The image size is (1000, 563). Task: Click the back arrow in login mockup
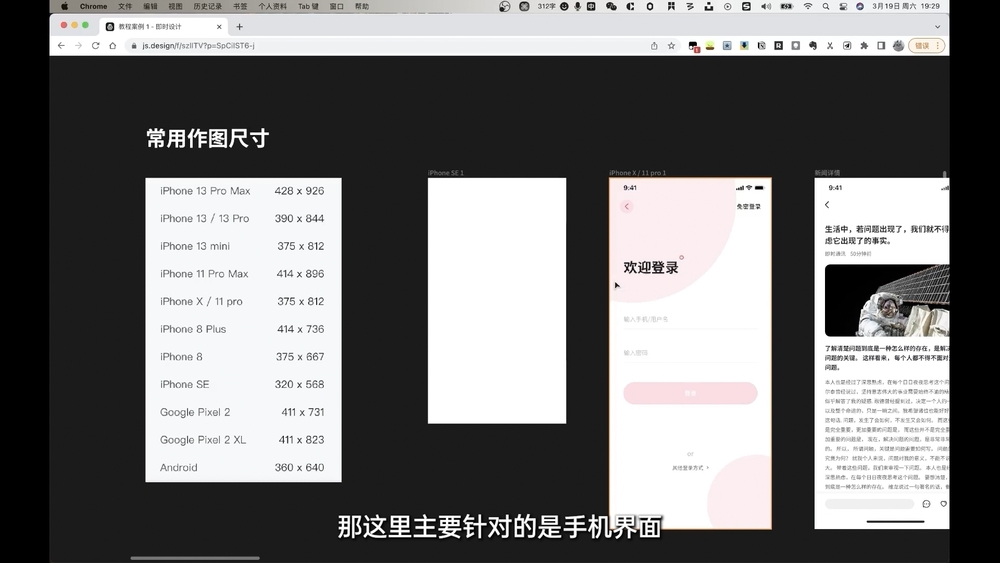[x=626, y=206]
